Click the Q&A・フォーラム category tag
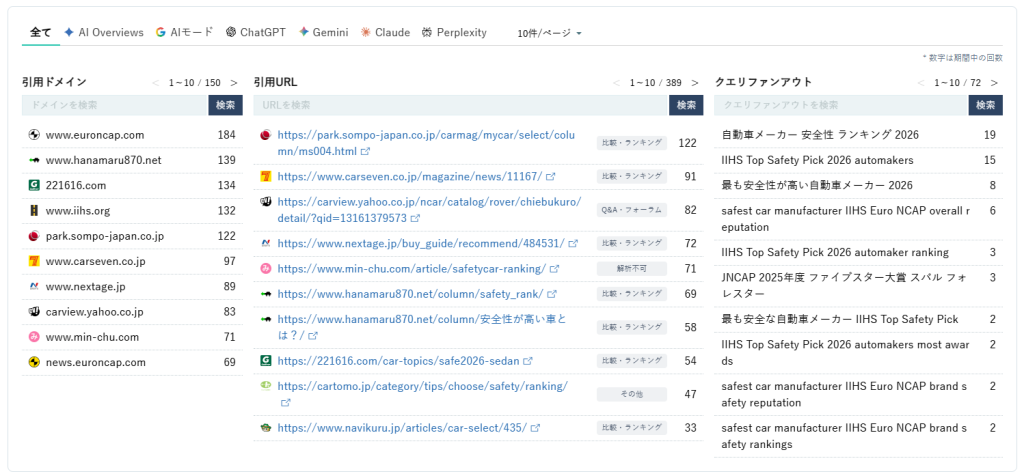1024x476 pixels. coord(632,210)
